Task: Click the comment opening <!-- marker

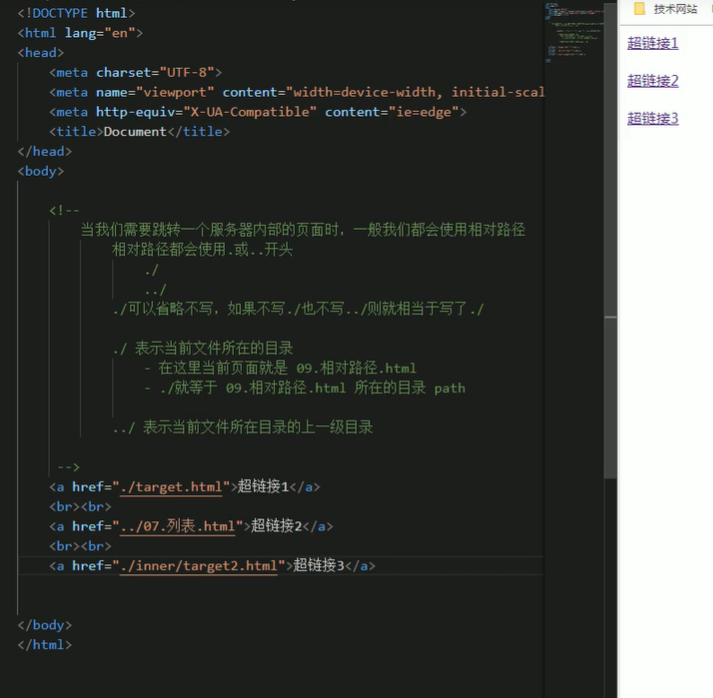Action: point(64,211)
